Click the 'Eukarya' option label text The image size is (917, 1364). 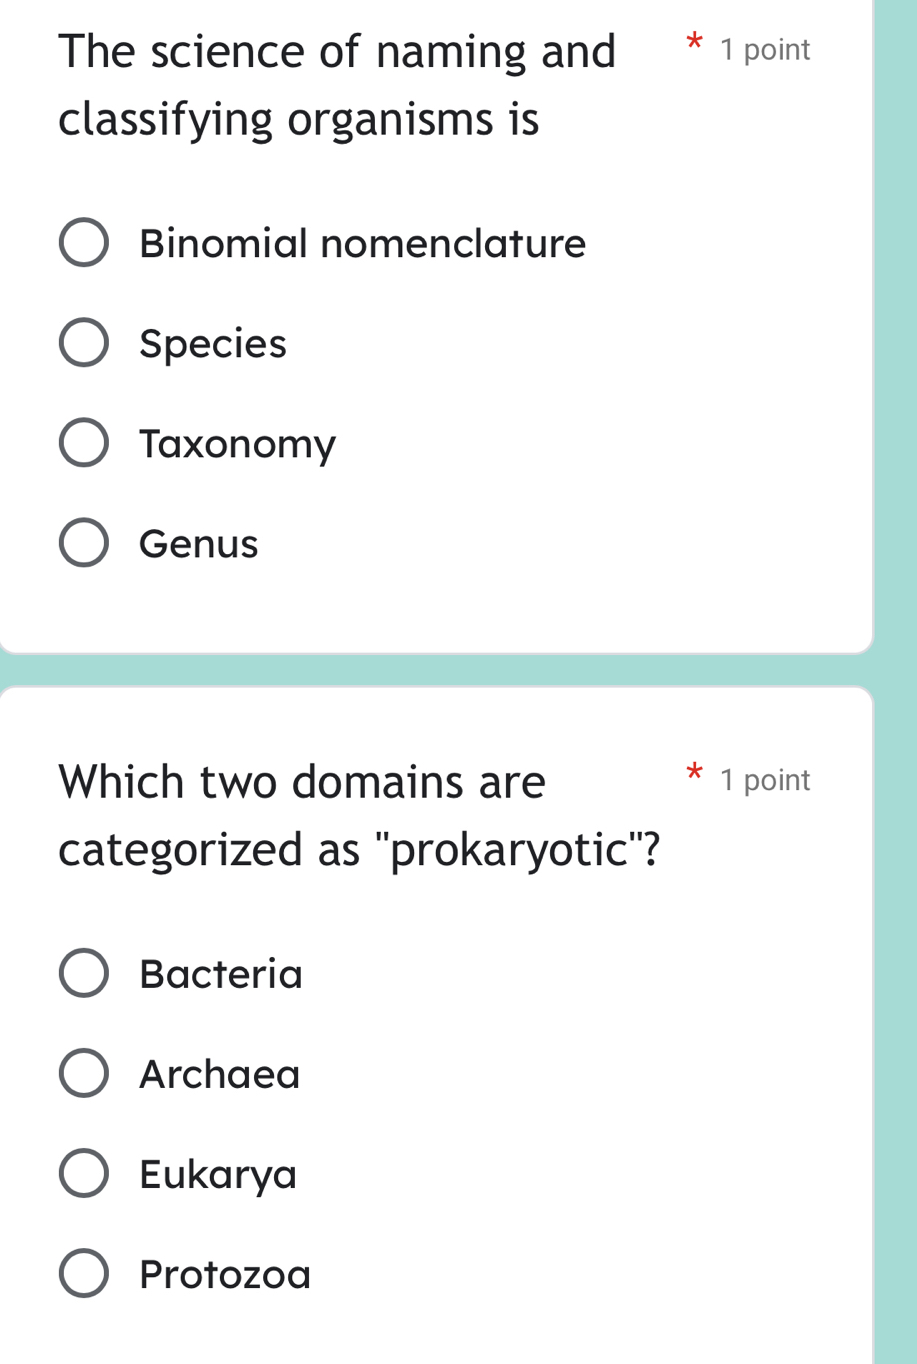tap(218, 1174)
